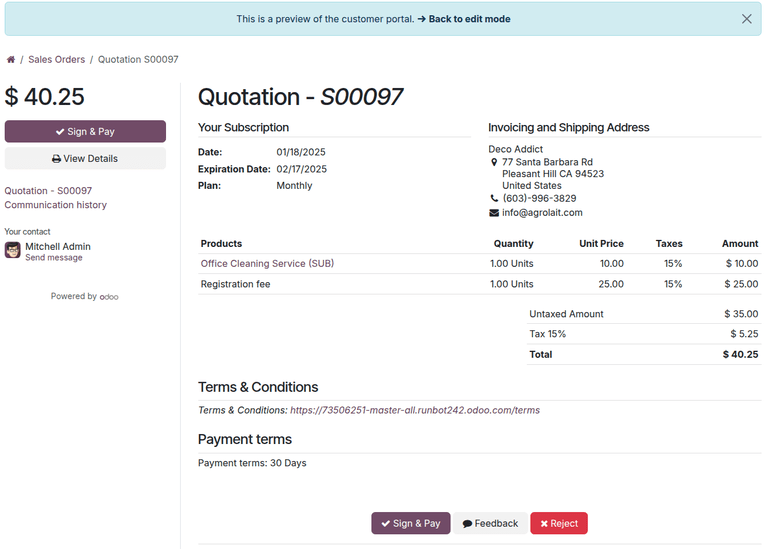This screenshot has width=768, height=549.
Task: Reject the quotation with Reject button
Action: click(x=559, y=523)
